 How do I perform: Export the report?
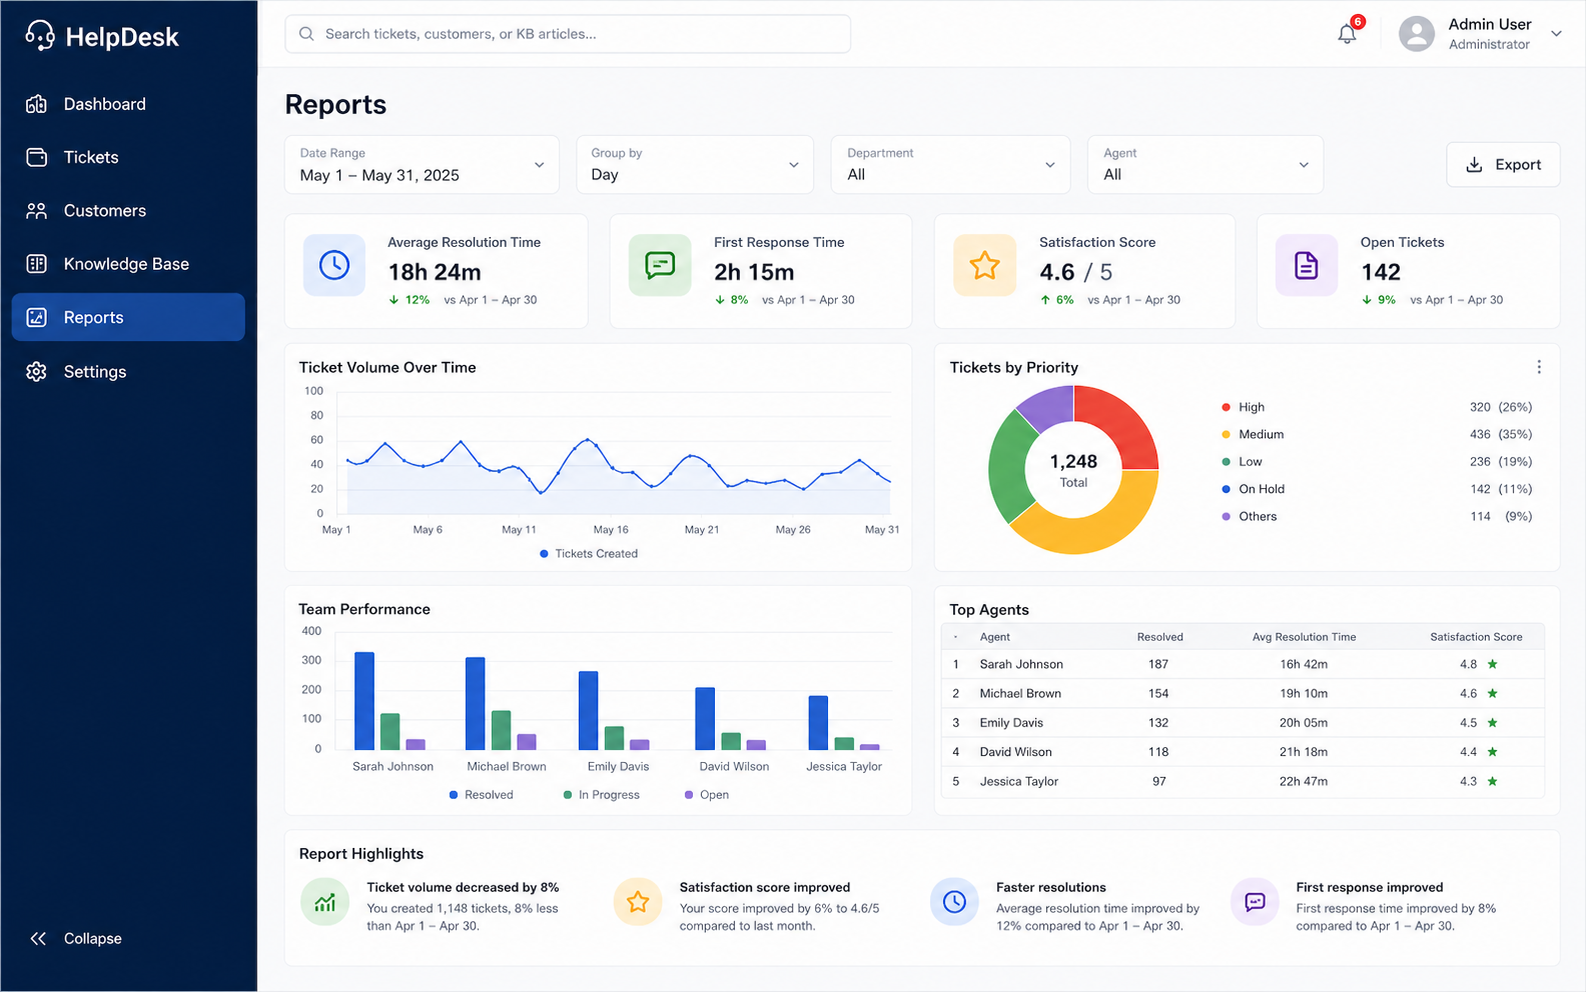pos(1503,165)
